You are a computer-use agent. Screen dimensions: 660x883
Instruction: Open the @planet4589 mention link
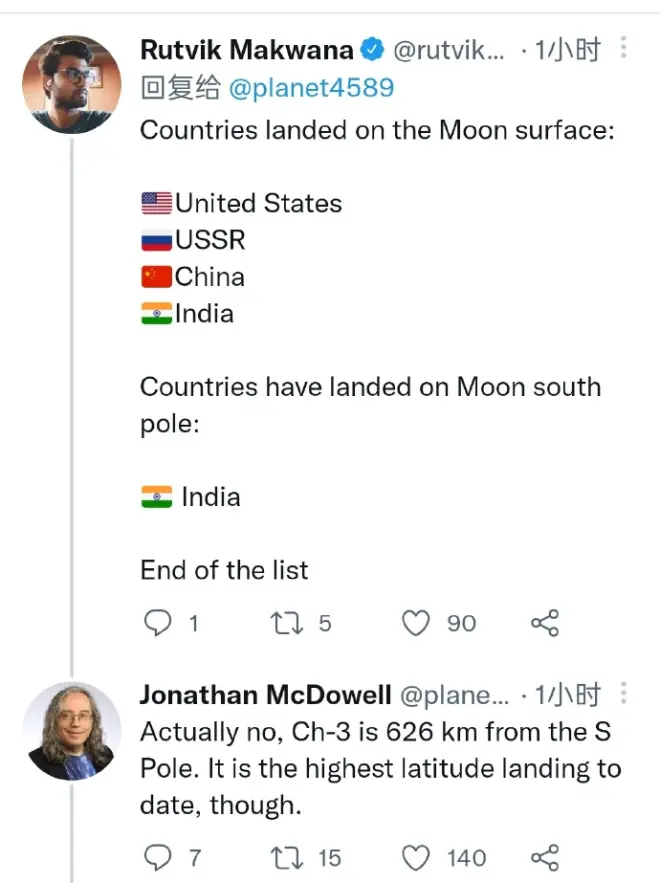(311, 88)
